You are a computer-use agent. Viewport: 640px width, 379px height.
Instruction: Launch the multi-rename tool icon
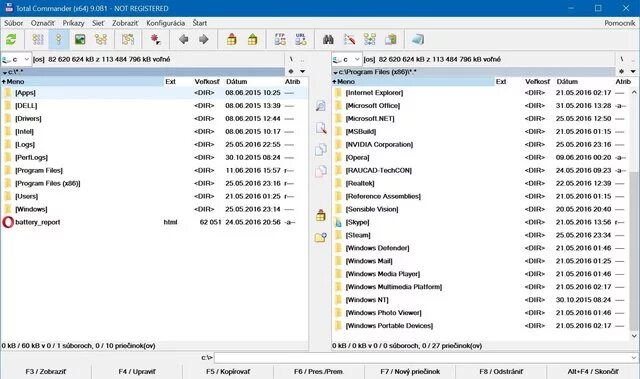point(349,40)
